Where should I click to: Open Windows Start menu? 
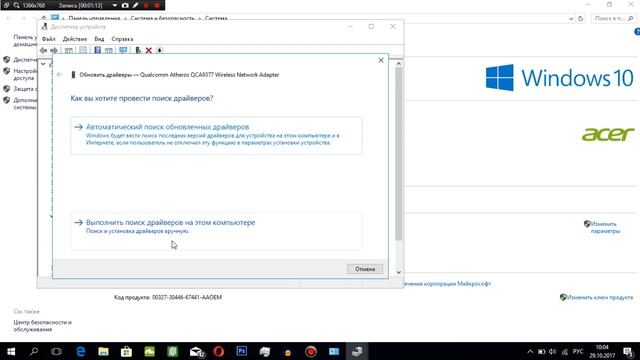[11, 351]
